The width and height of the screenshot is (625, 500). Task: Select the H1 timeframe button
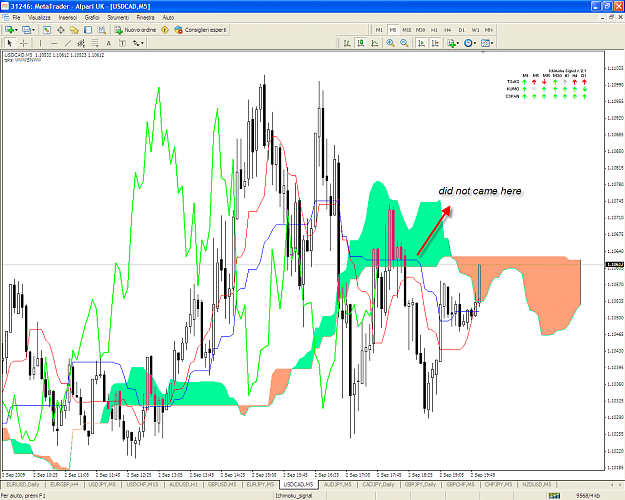[434, 30]
